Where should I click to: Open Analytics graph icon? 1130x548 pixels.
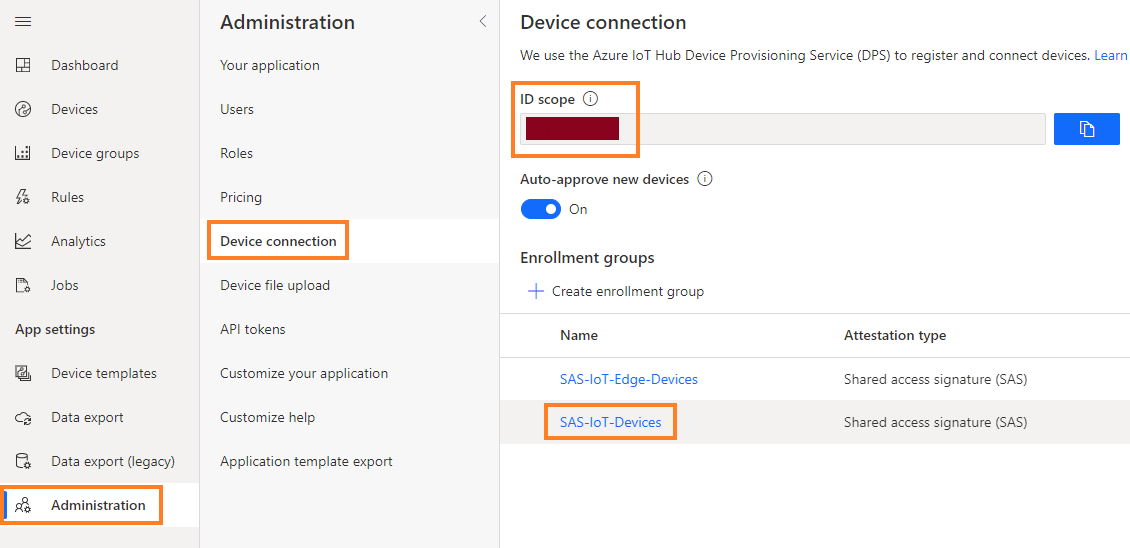(23, 242)
